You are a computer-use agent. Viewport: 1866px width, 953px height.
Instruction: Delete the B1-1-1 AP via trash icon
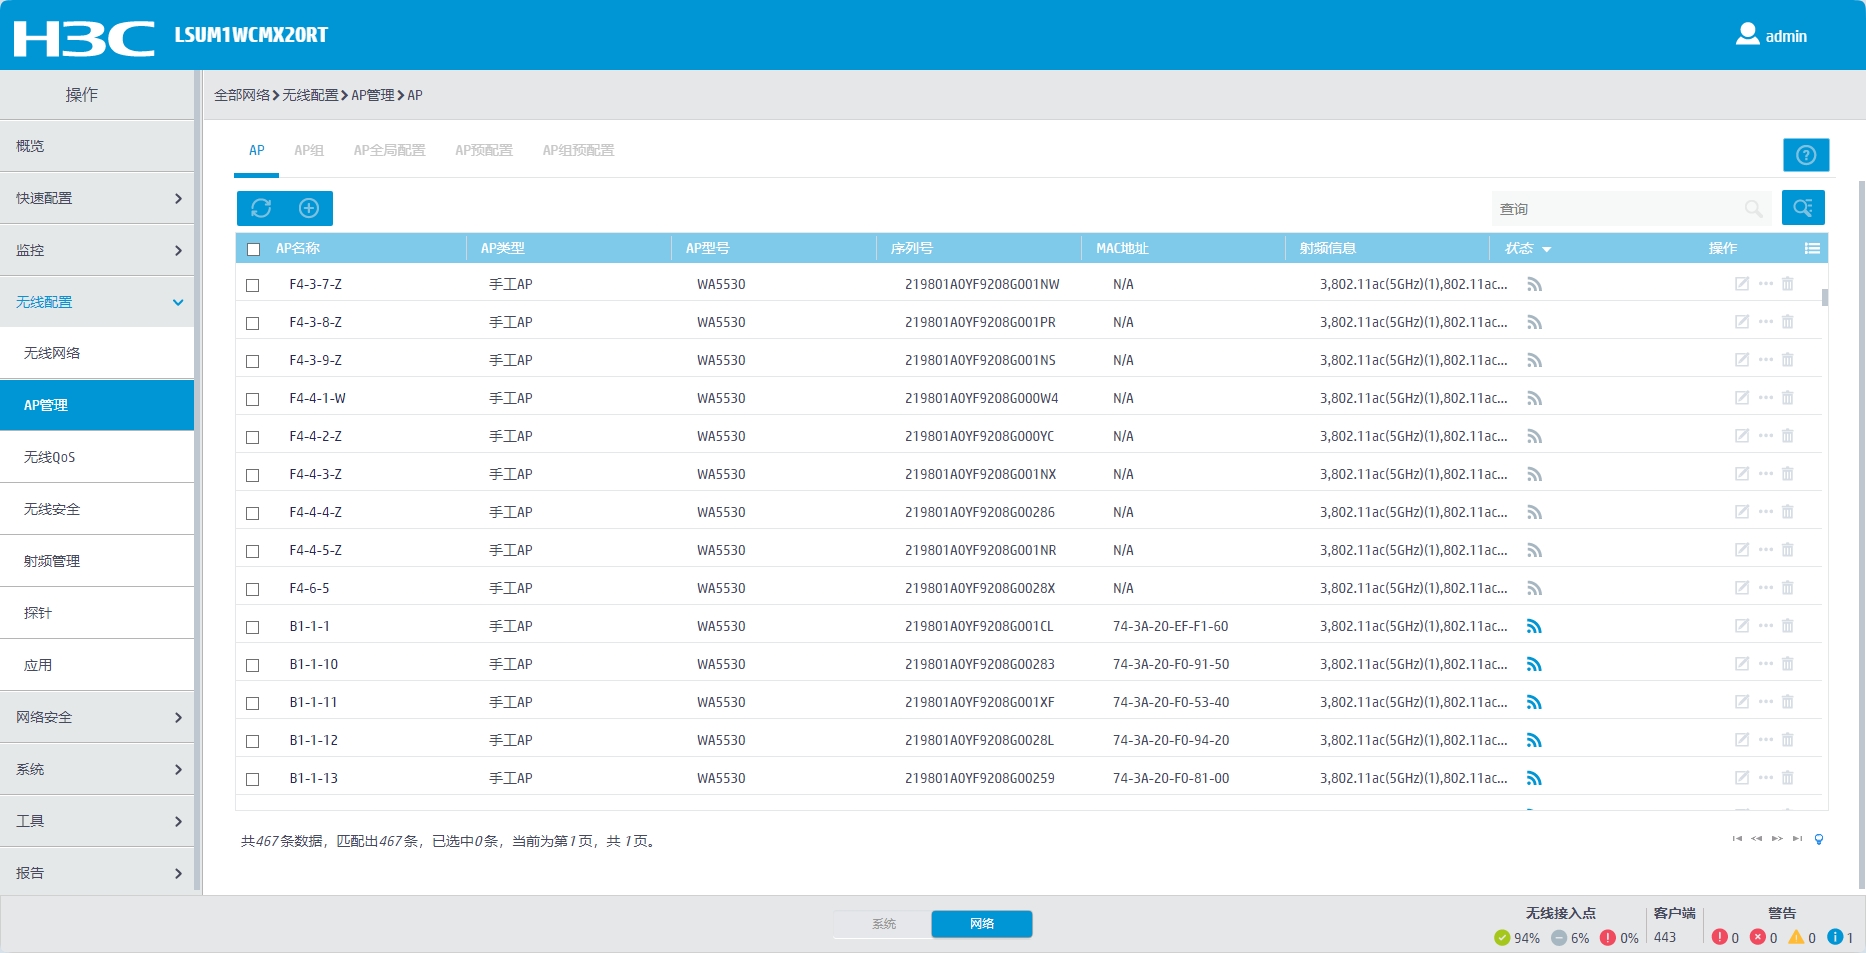pos(1788,626)
